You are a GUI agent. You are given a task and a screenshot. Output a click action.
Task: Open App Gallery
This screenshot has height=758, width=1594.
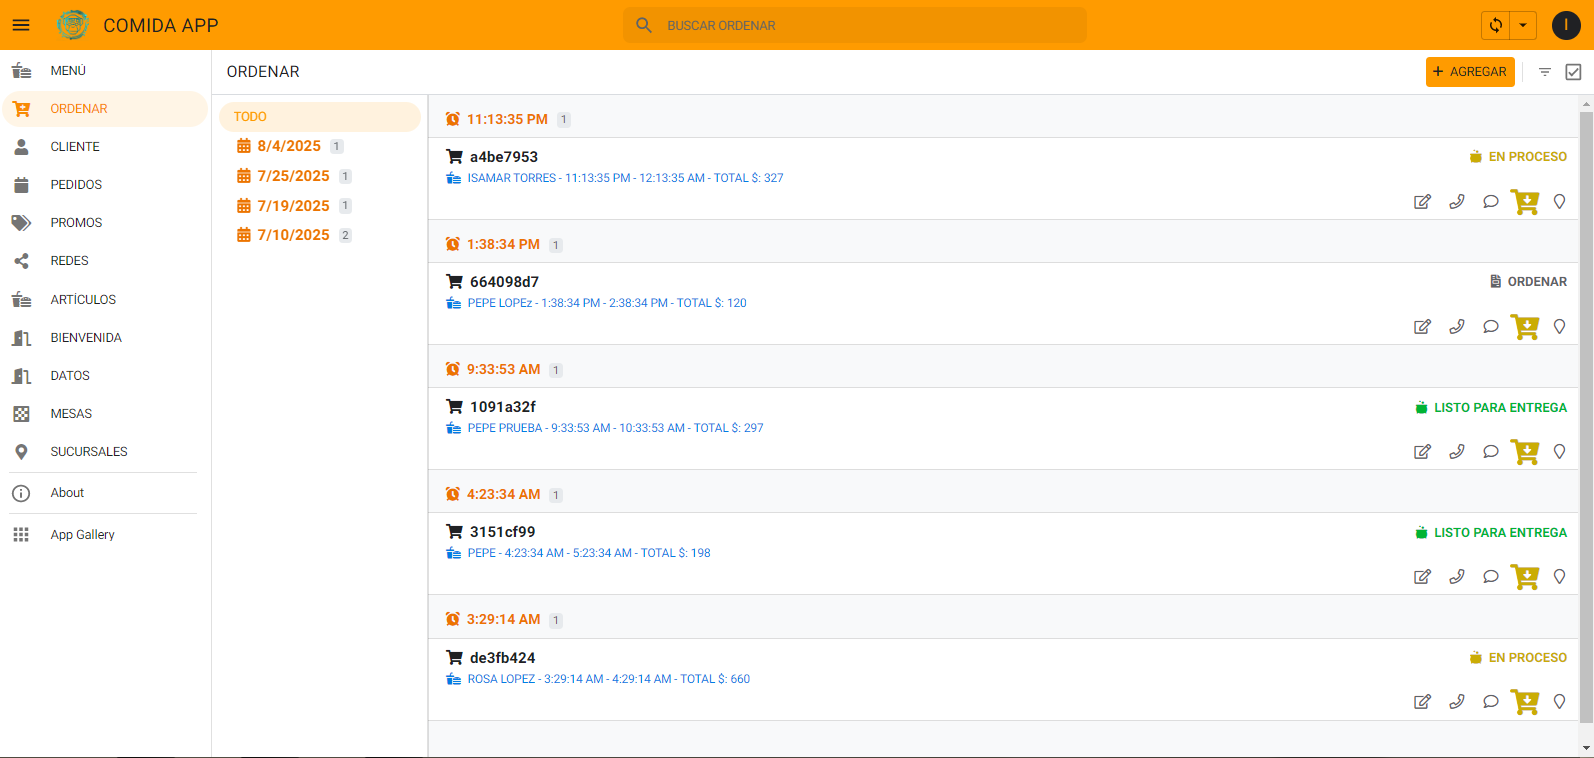tap(105, 535)
